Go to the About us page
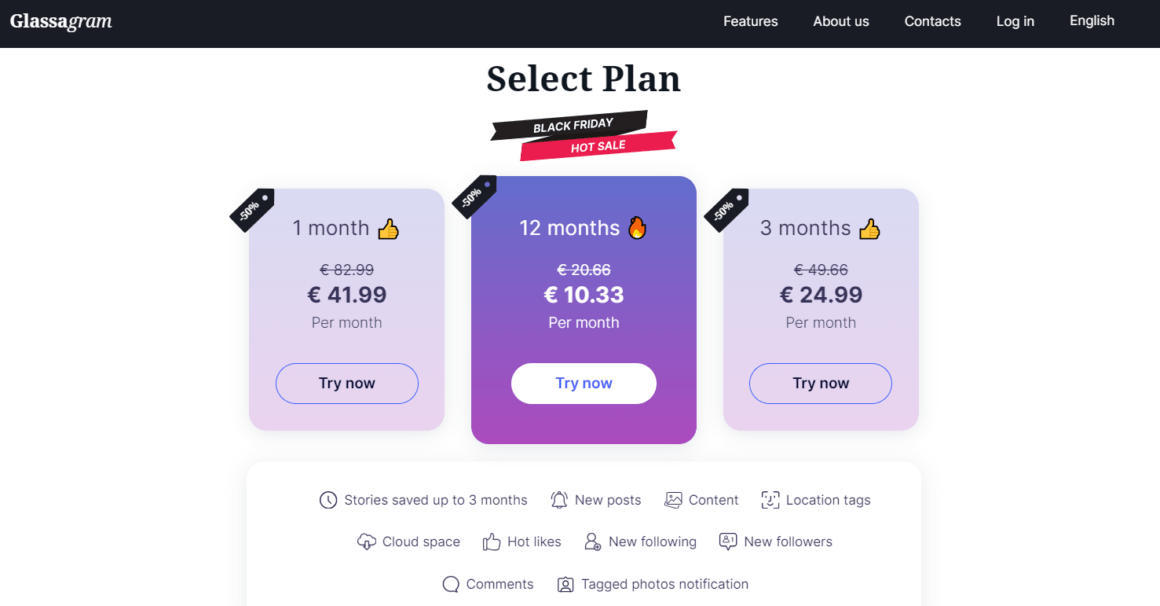The height and width of the screenshot is (606, 1160). point(841,21)
